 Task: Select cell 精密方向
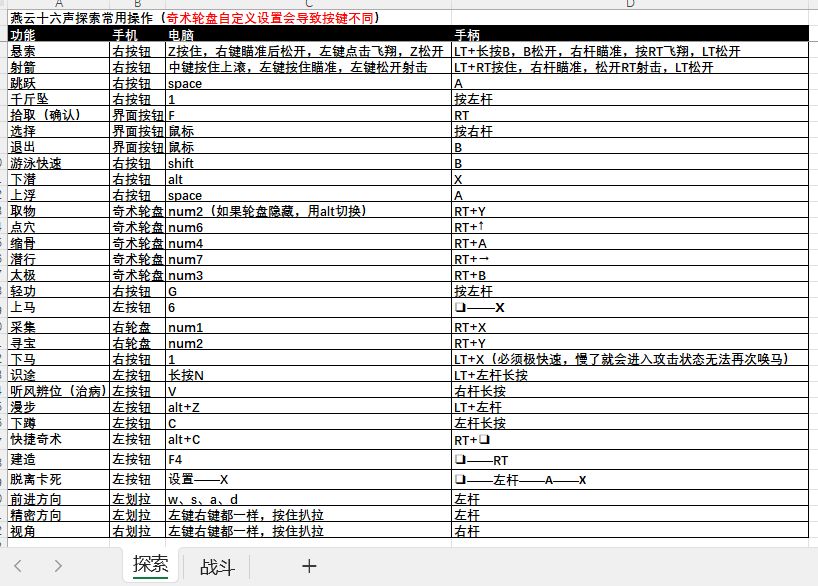point(58,515)
